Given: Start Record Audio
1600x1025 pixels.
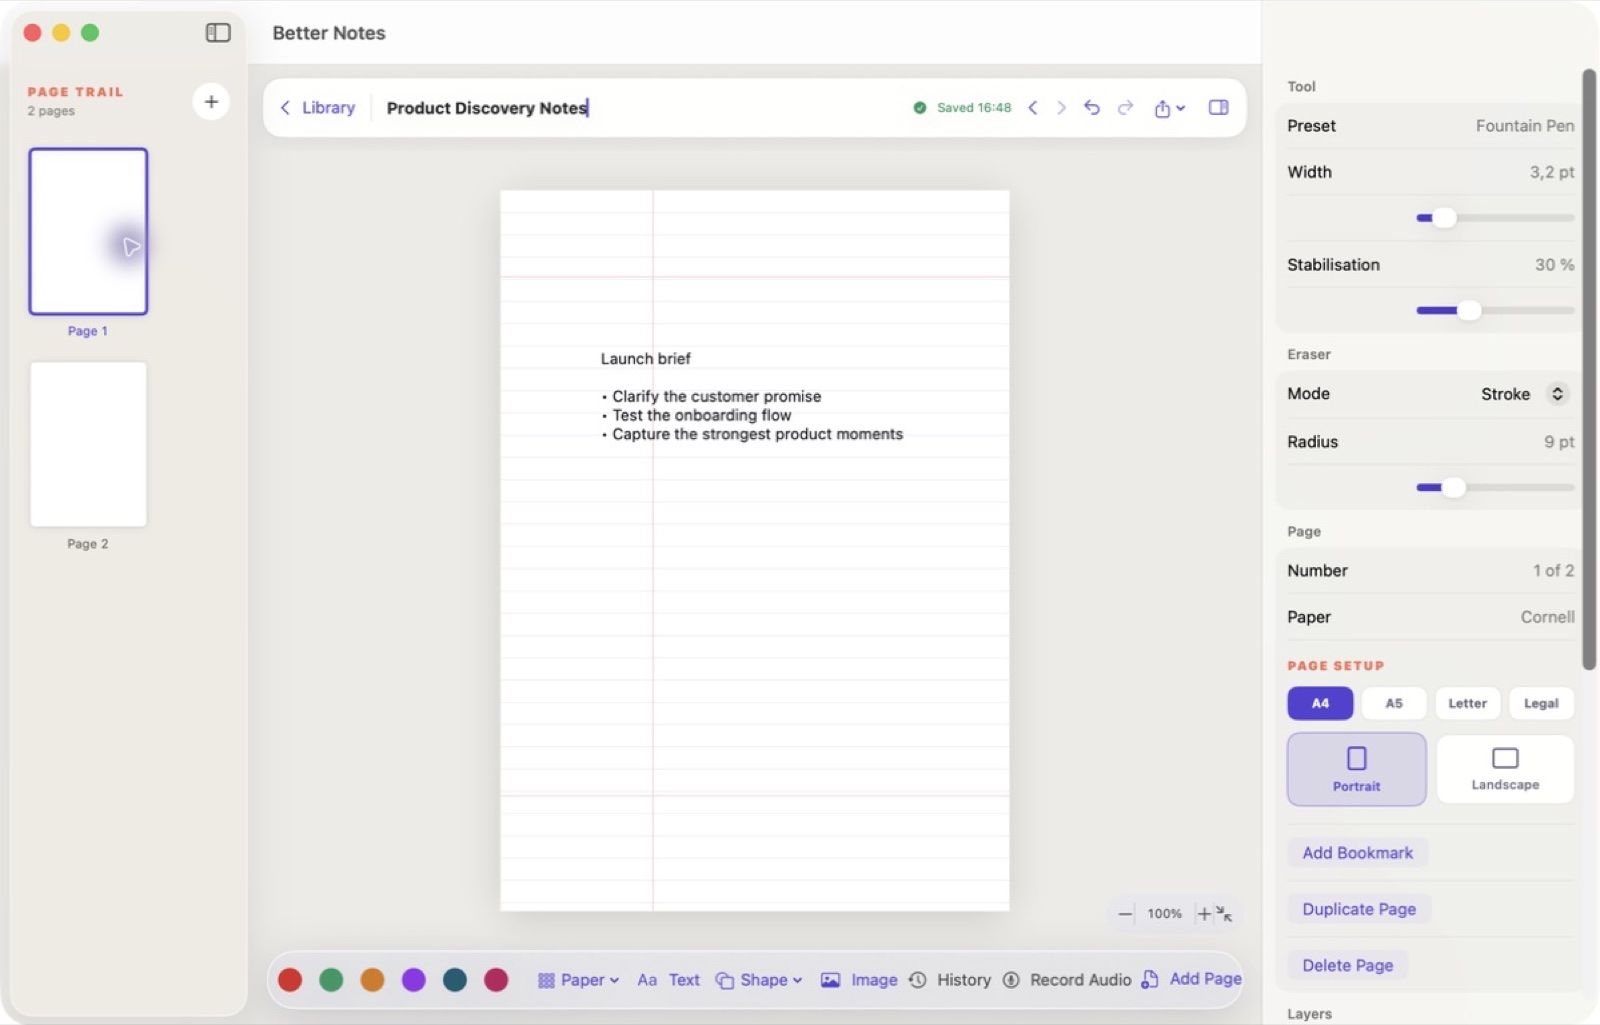Looking at the screenshot, I should pyautogui.click(x=1067, y=980).
